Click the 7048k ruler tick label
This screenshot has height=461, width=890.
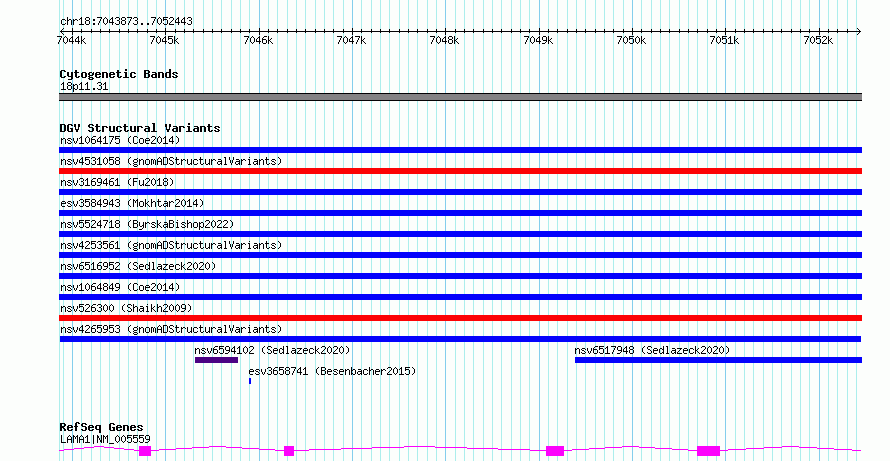[x=444, y=40]
